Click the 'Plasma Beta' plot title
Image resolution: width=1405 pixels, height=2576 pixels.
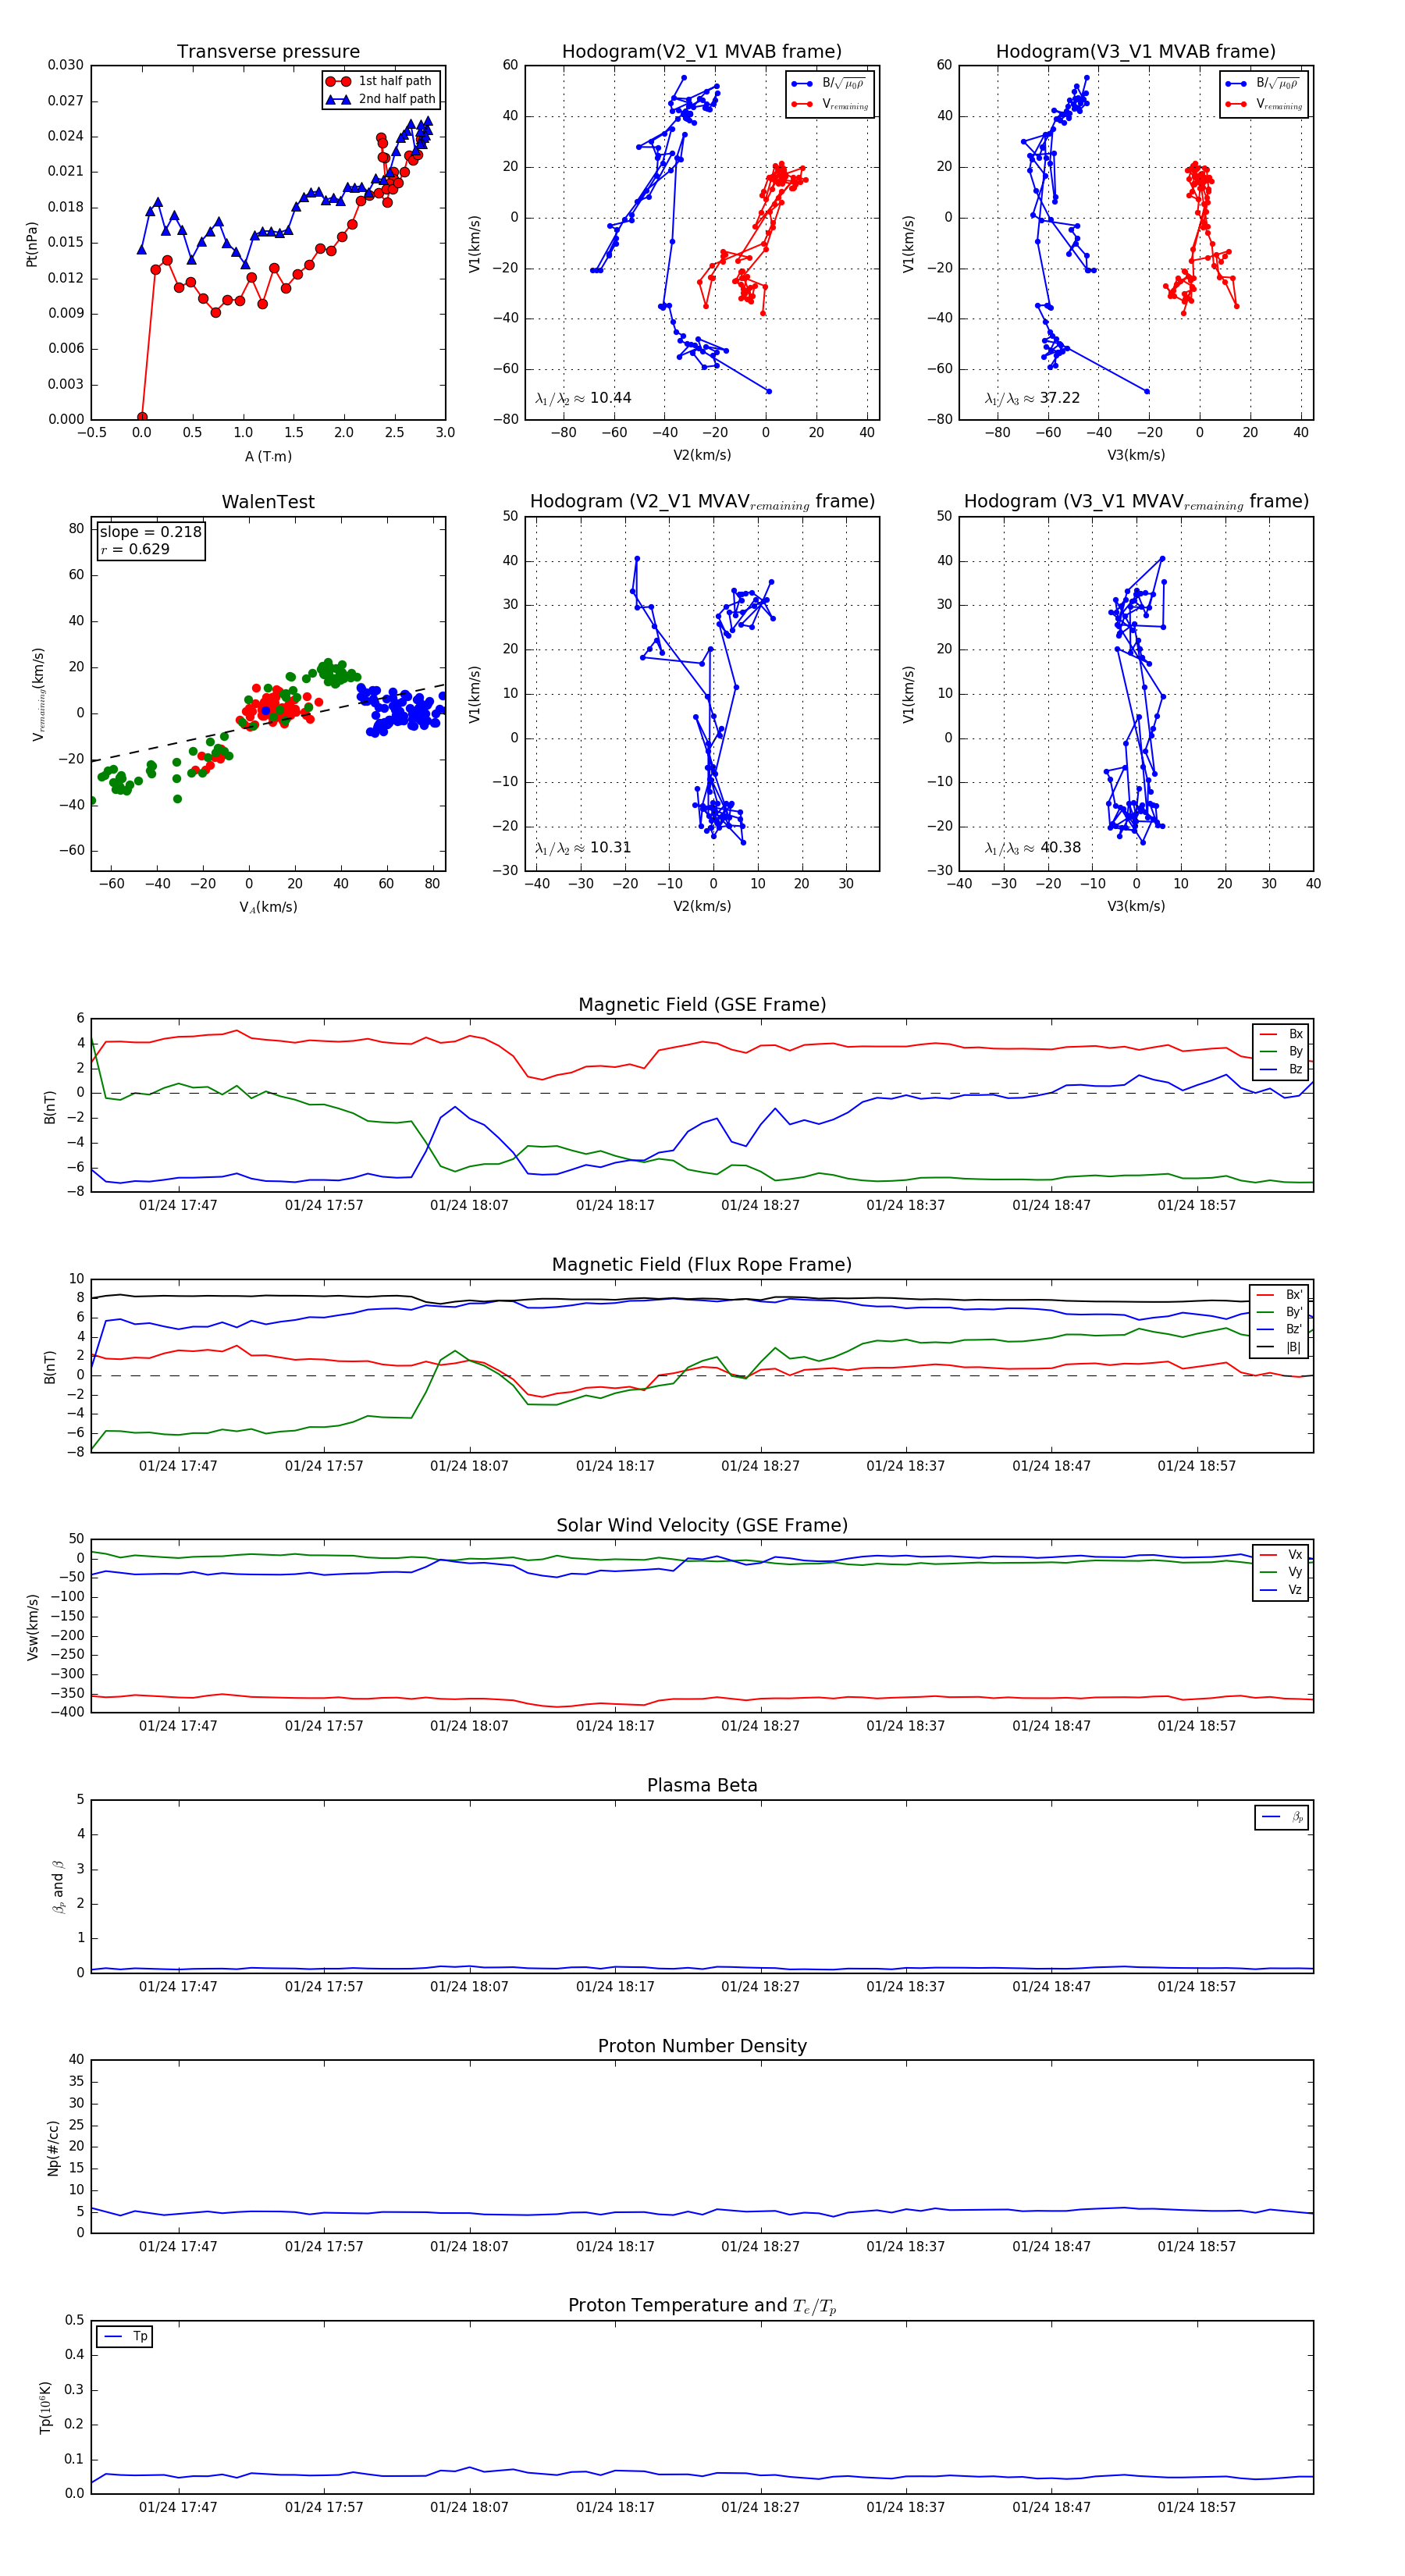[x=702, y=1785]
